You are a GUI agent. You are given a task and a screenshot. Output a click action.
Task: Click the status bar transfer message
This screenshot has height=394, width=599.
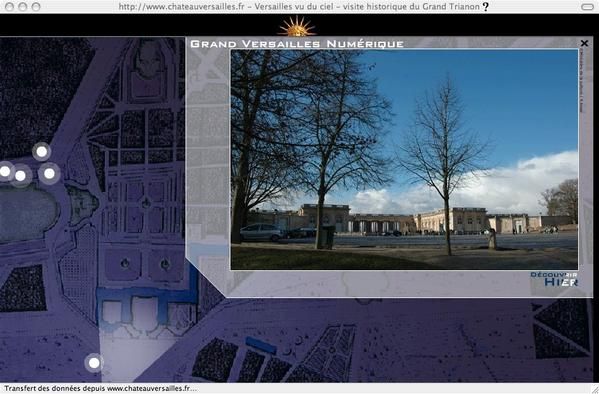[x=101, y=389]
